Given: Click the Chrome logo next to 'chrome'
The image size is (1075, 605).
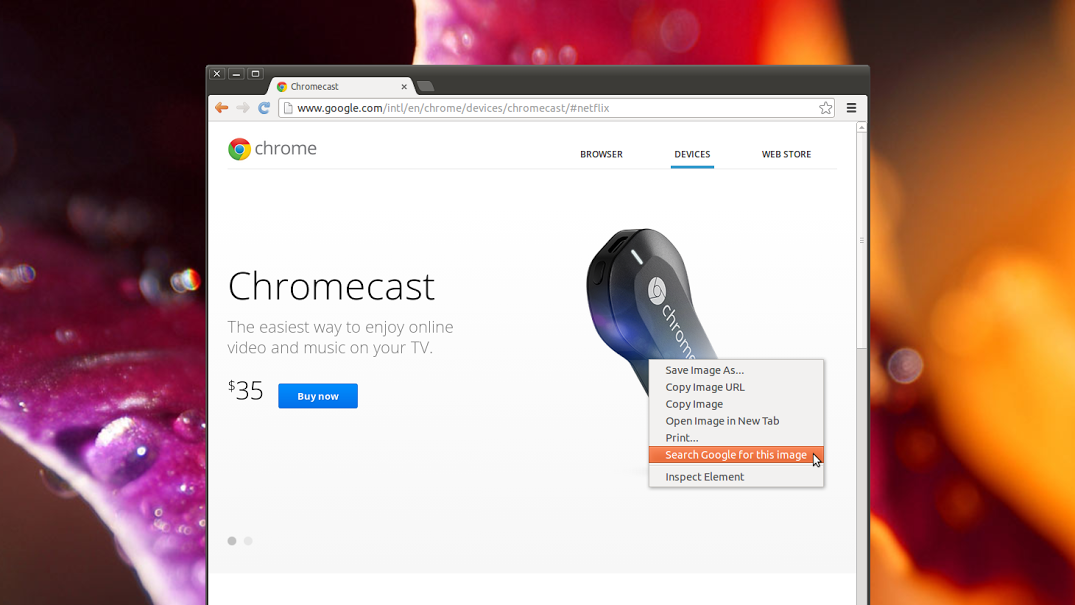Looking at the screenshot, I should click(x=239, y=148).
